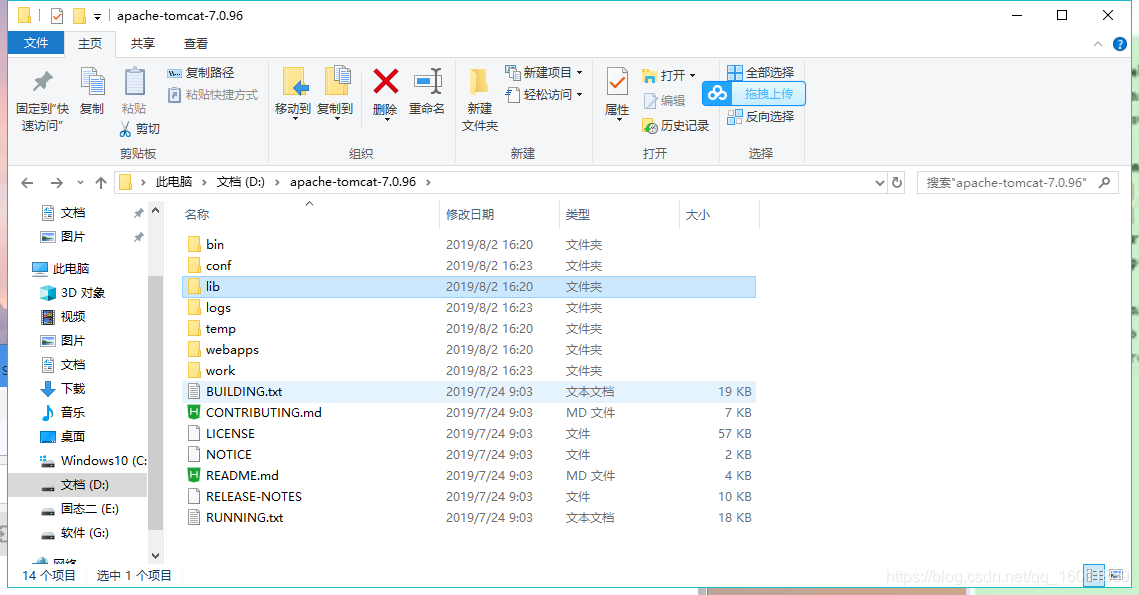Switch to the Share (共享) tab
This screenshot has height=595, width=1139.
142,44
